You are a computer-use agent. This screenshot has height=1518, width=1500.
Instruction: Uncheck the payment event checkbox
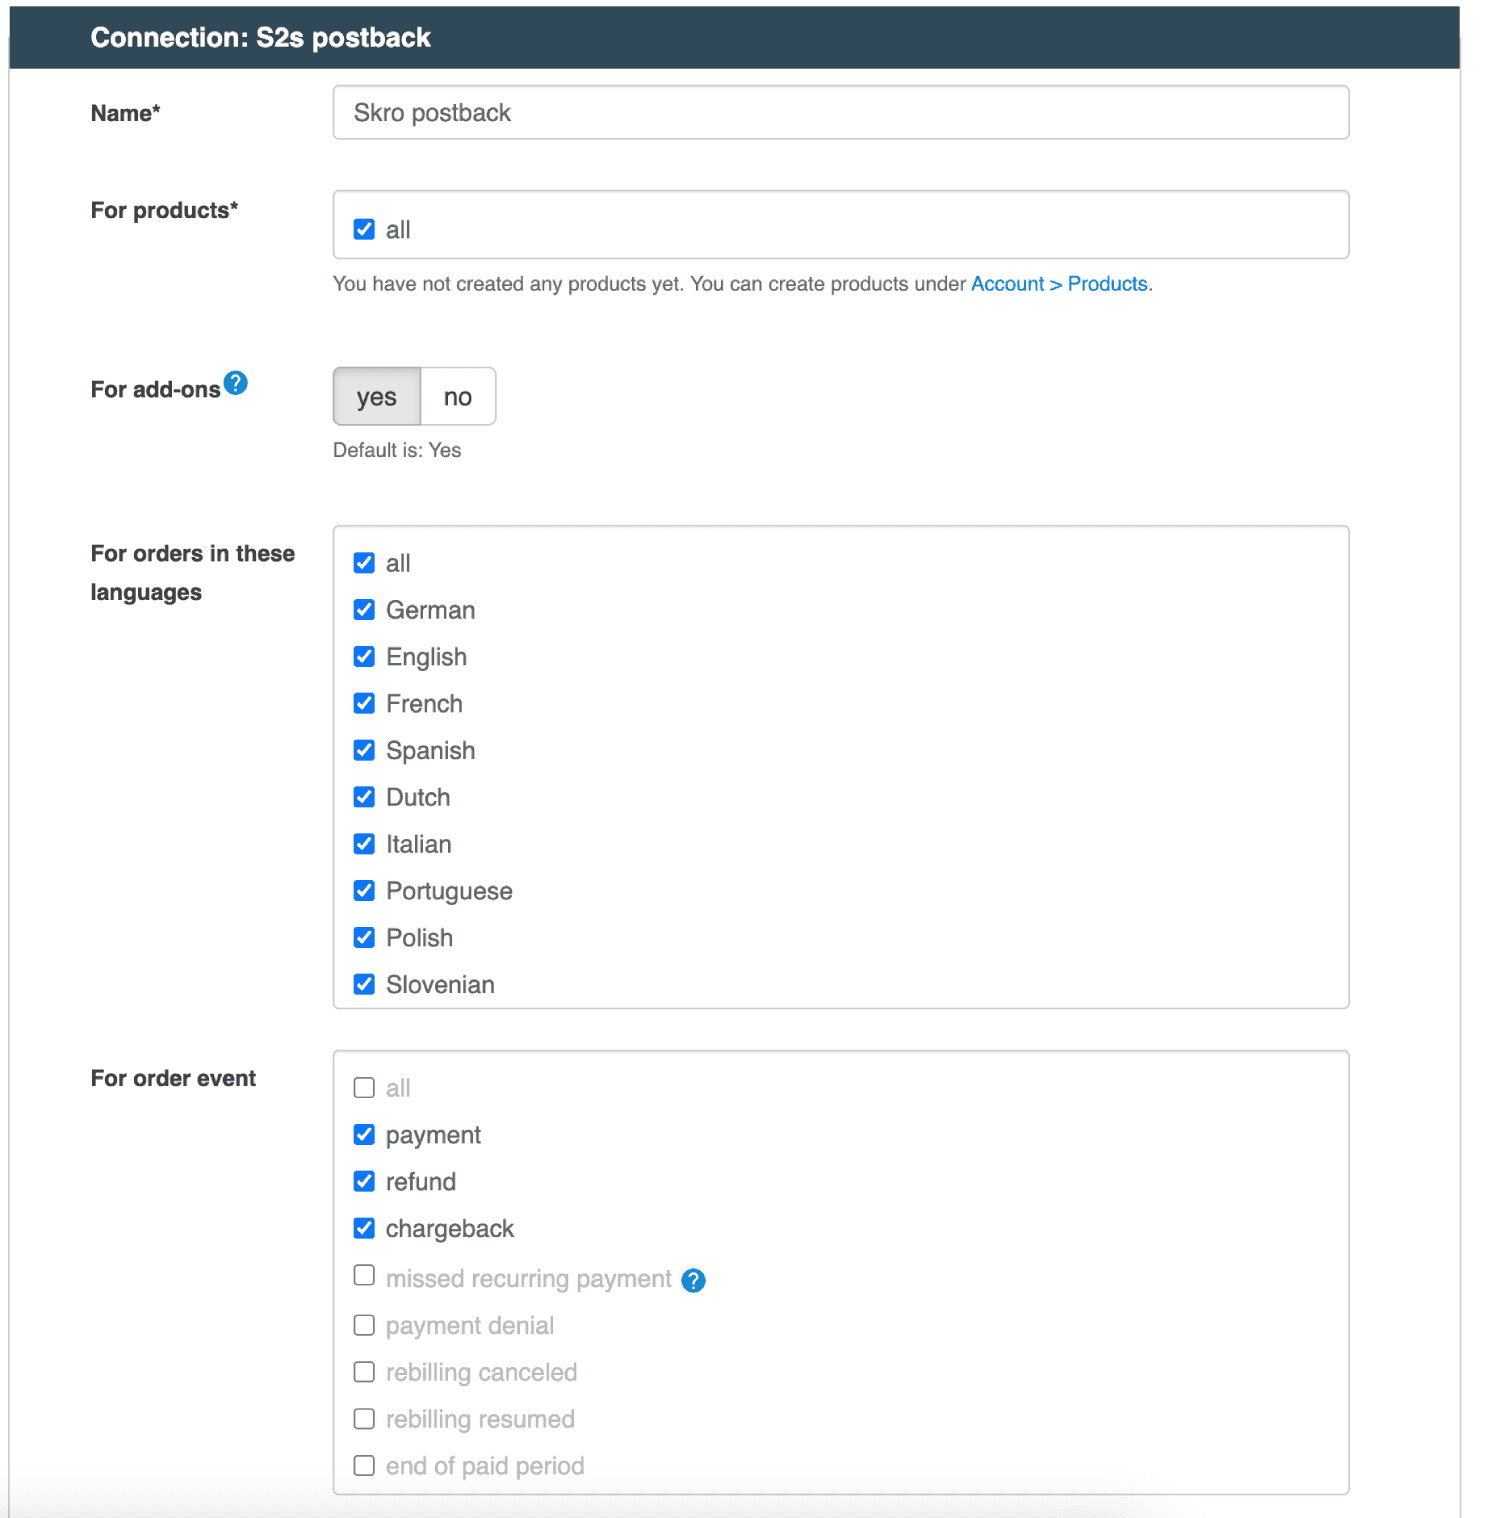tap(364, 1135)
